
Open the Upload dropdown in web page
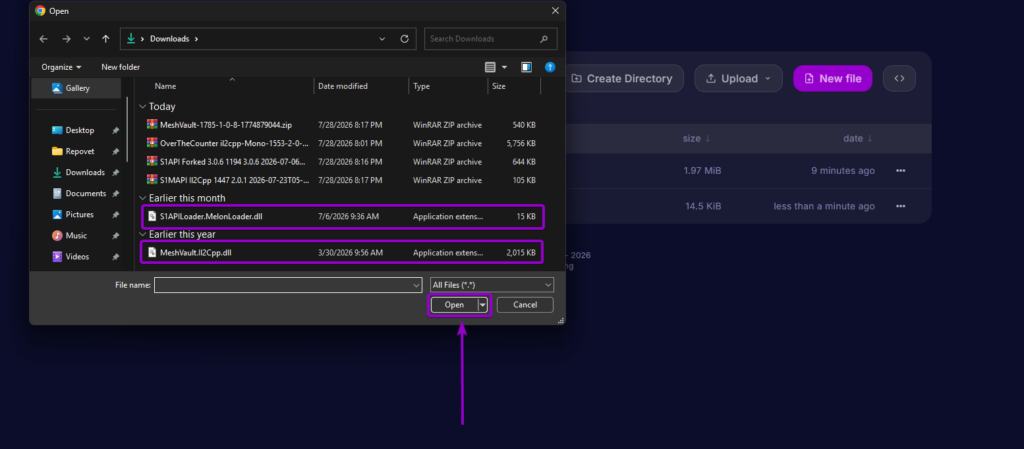click(738, 78)
